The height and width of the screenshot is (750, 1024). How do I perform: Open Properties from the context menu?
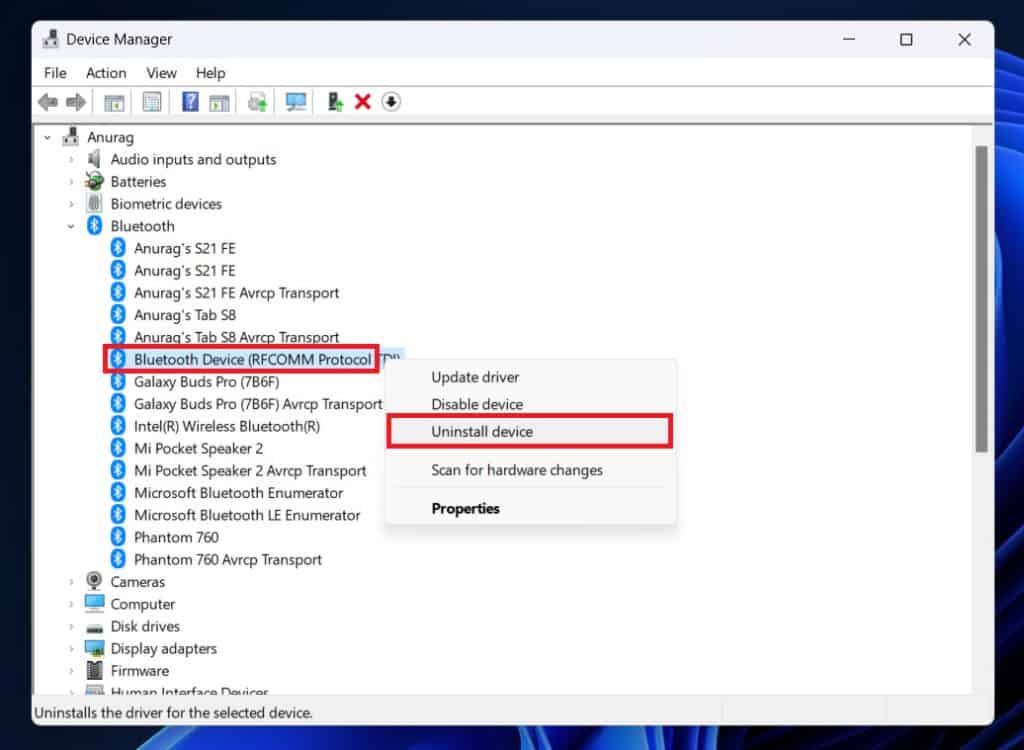tap(465, 508)
